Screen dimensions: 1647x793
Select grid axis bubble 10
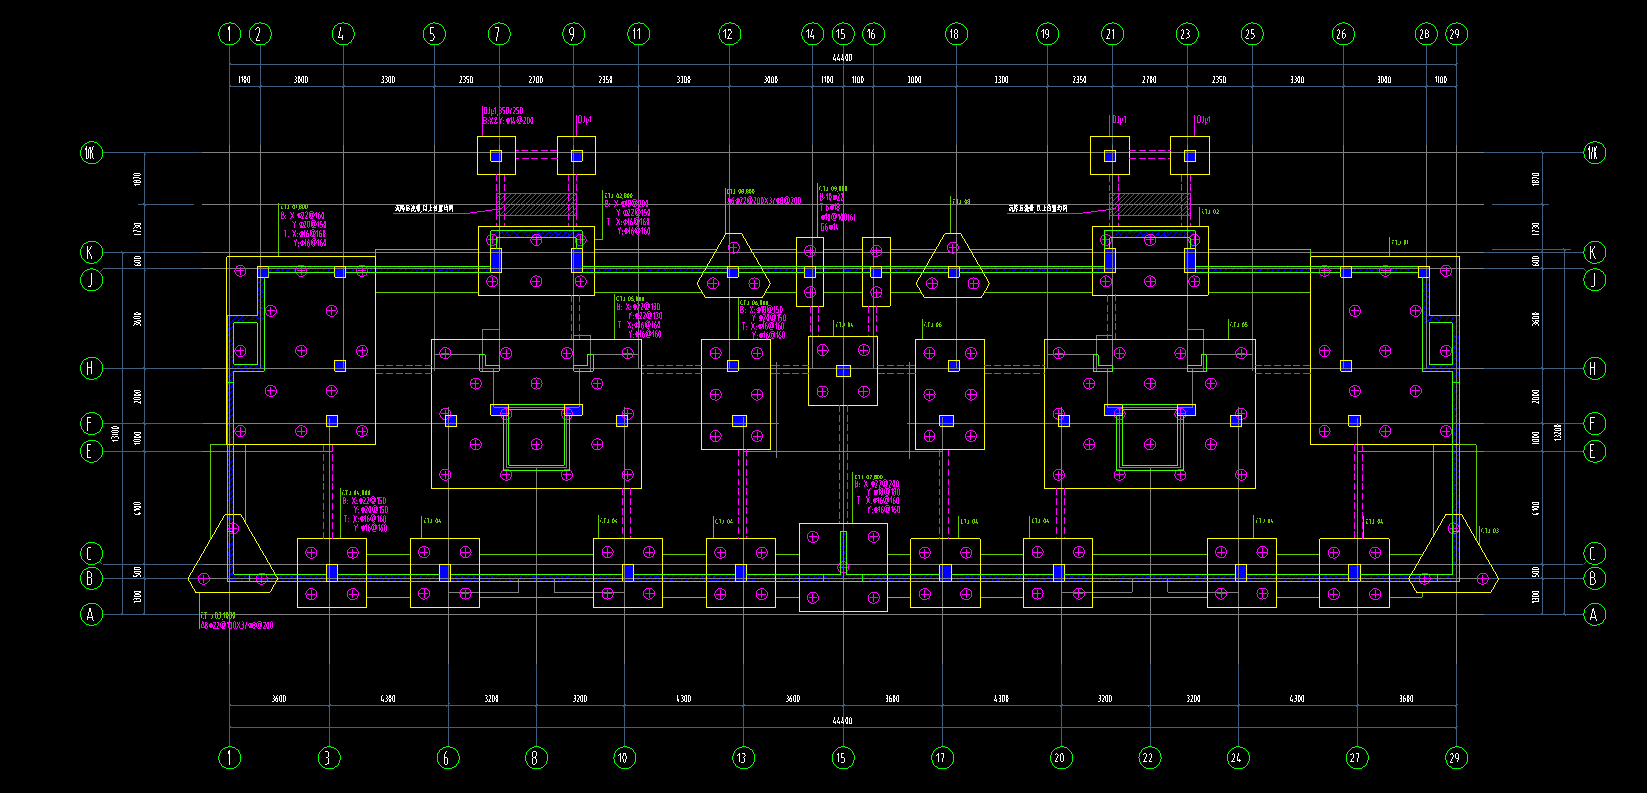pyautogui.click(x=624, y=757)
